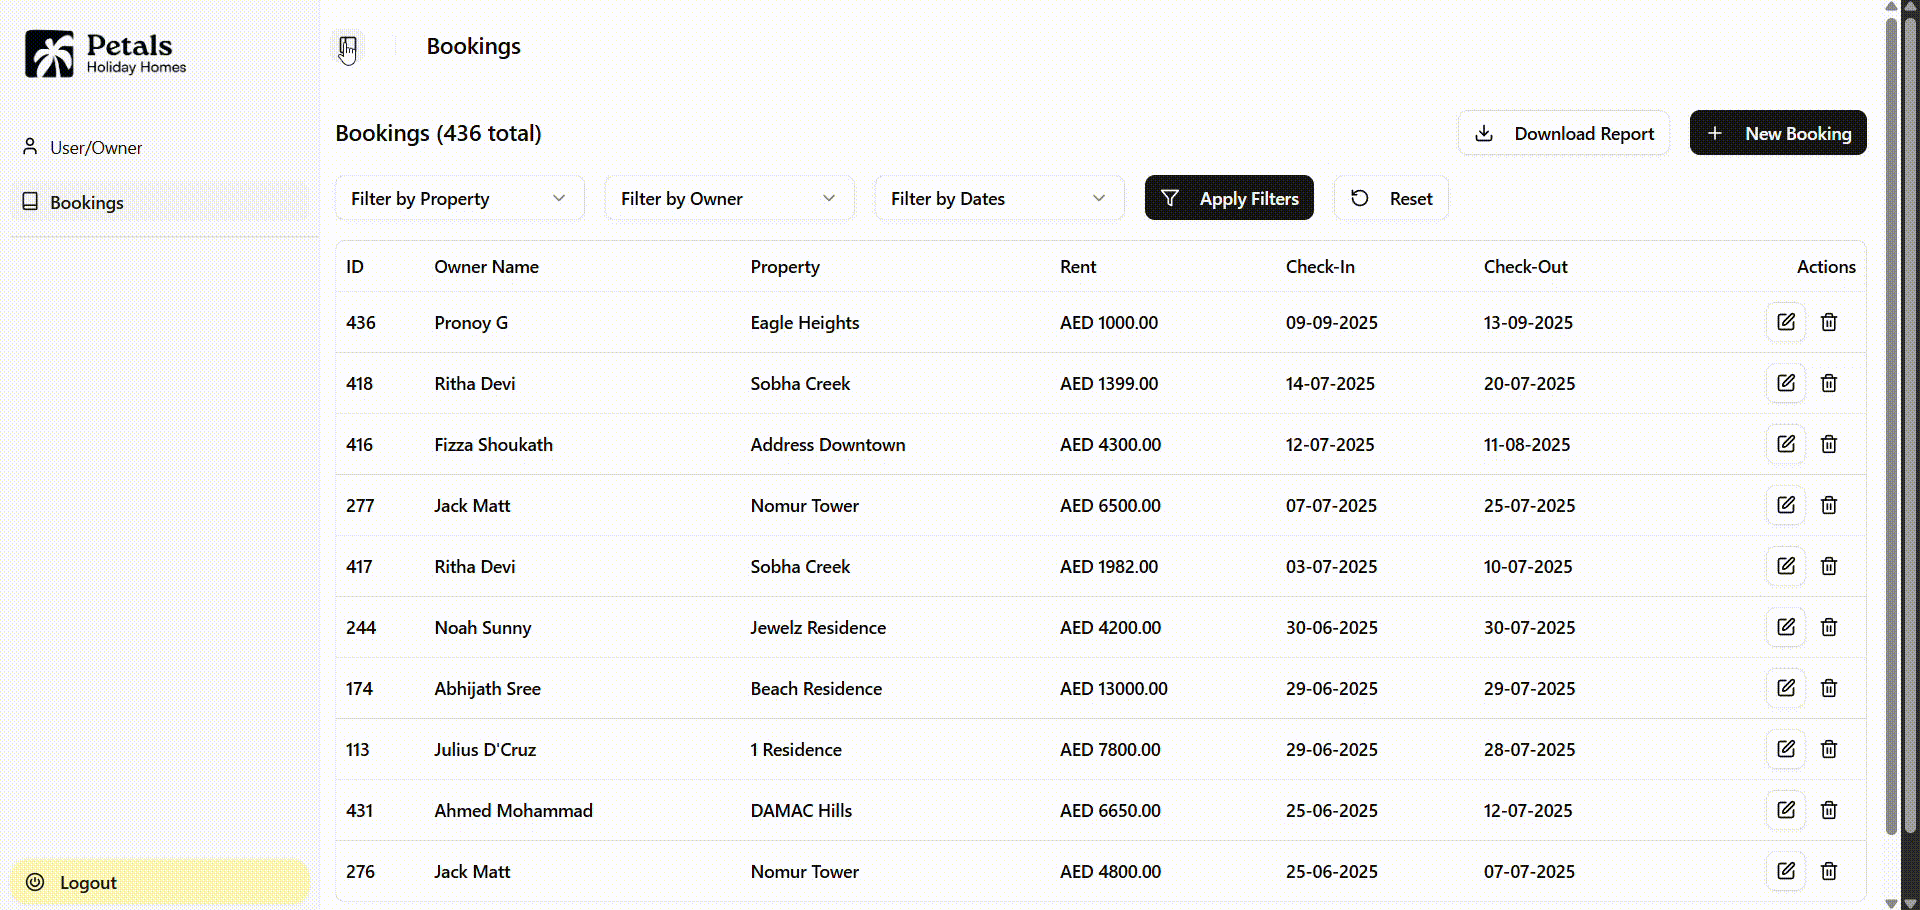Edit booking 436 for Pronoy G

[x=1785, y=322]
